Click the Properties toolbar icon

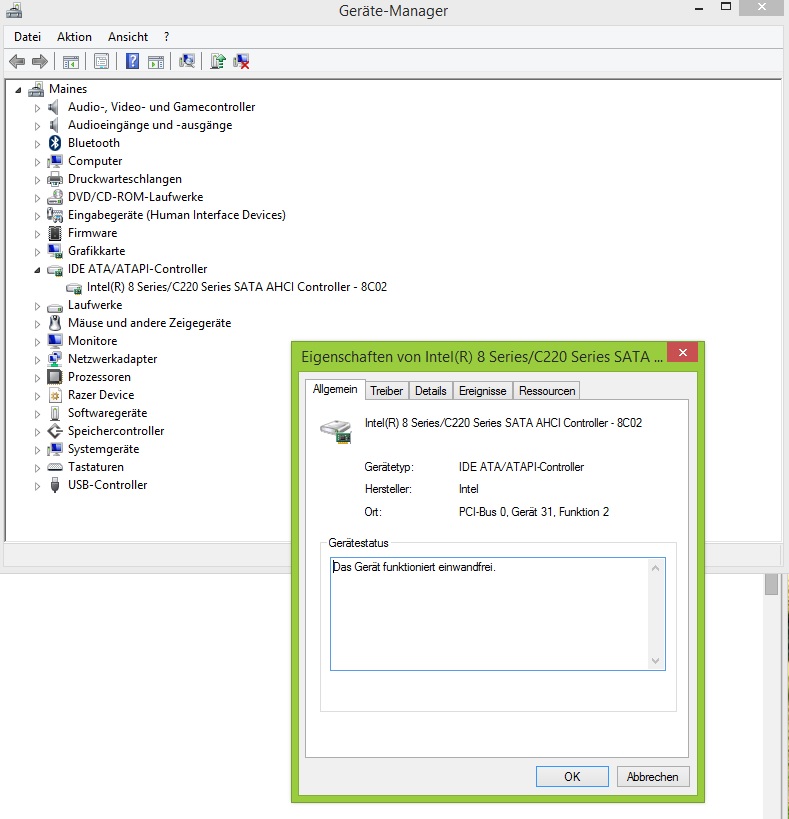(x=101, y=62)
